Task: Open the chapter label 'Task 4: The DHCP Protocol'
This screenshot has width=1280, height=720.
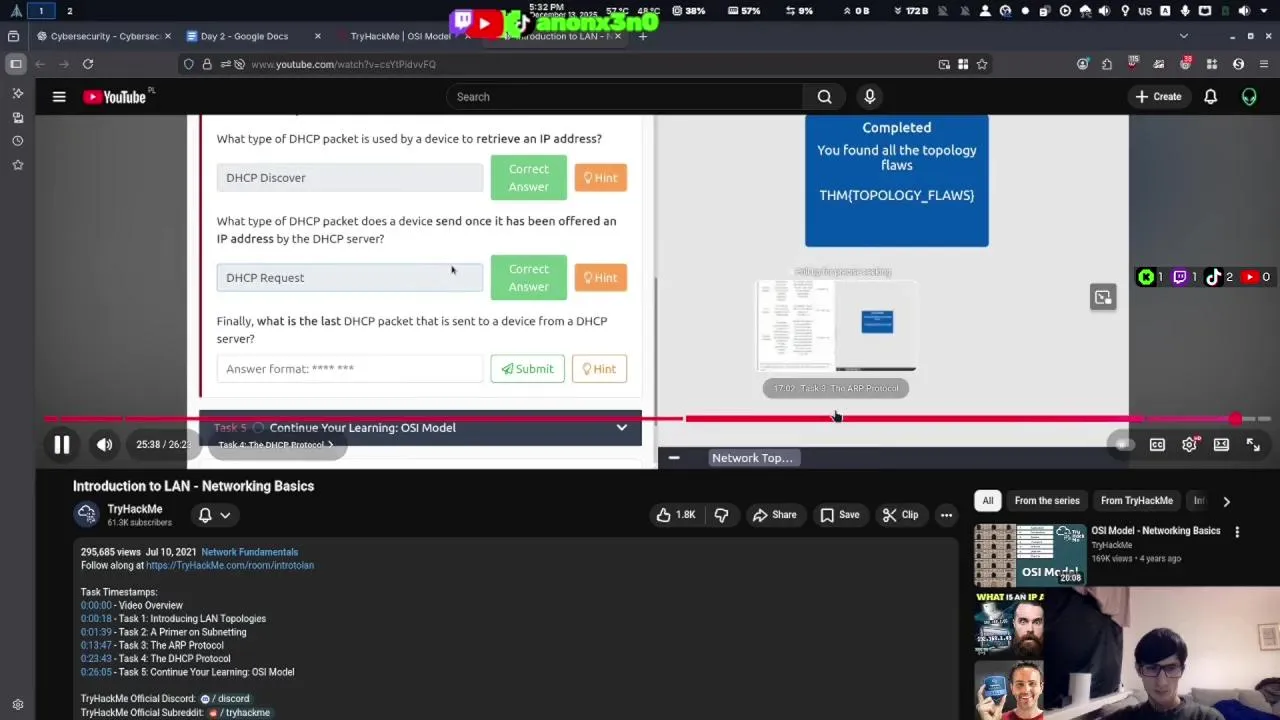Action: 276,445
